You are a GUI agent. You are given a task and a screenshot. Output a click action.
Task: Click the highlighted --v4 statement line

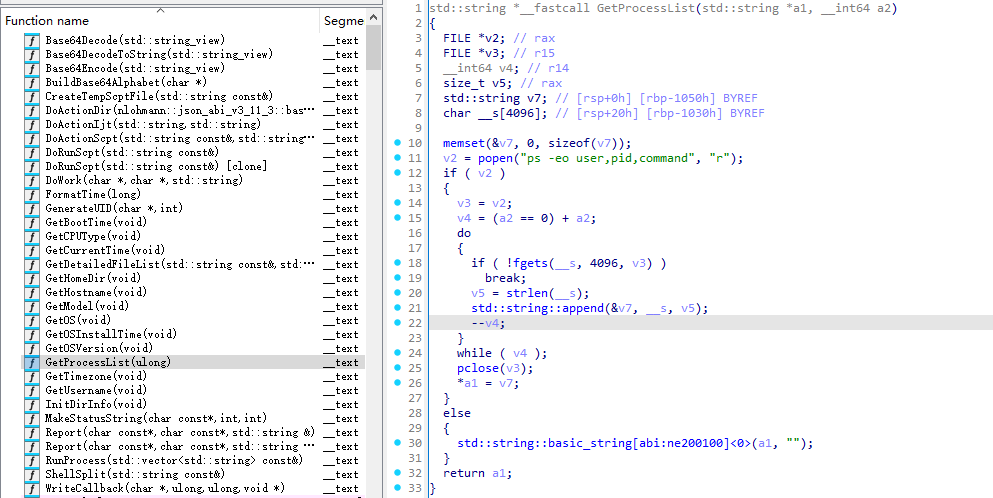tap(488, 323)
